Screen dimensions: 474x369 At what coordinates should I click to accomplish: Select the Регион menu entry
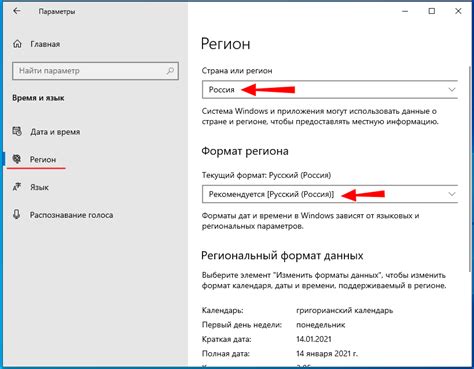click(x=43, y=159)
